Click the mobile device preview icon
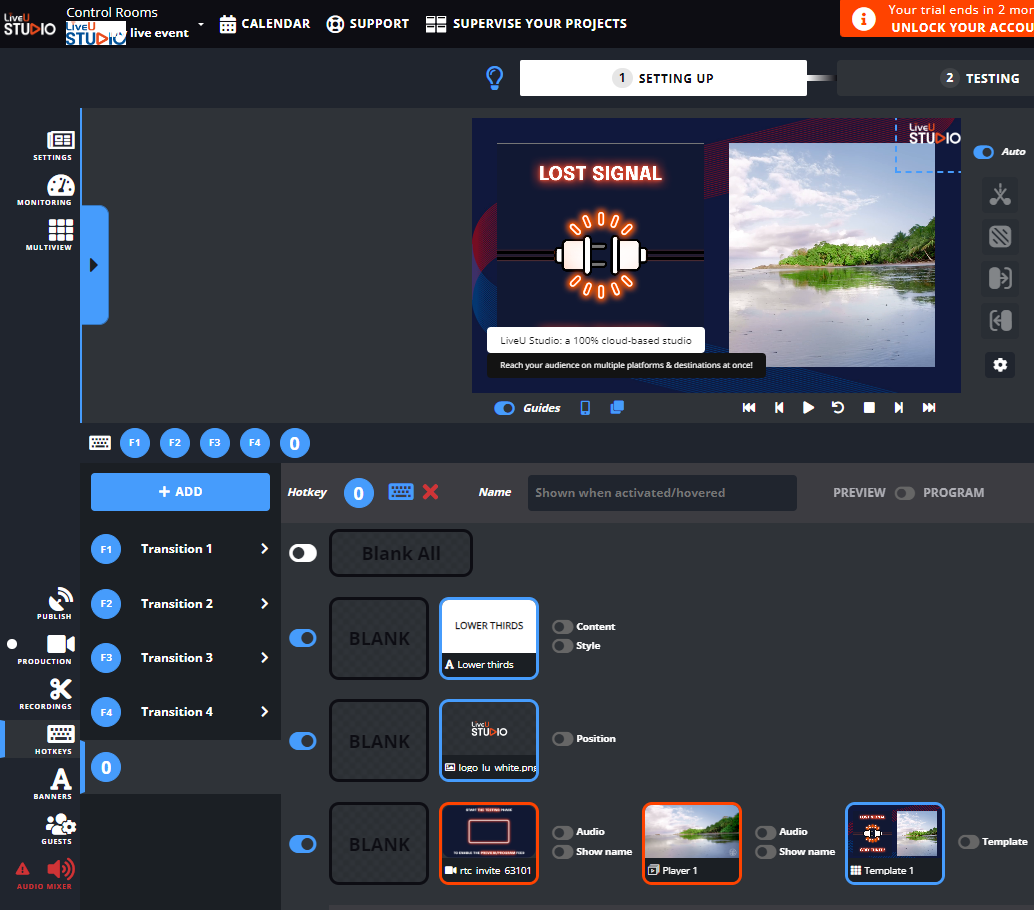The height and width of the screenshot is (910, 1034). point(585,408)
